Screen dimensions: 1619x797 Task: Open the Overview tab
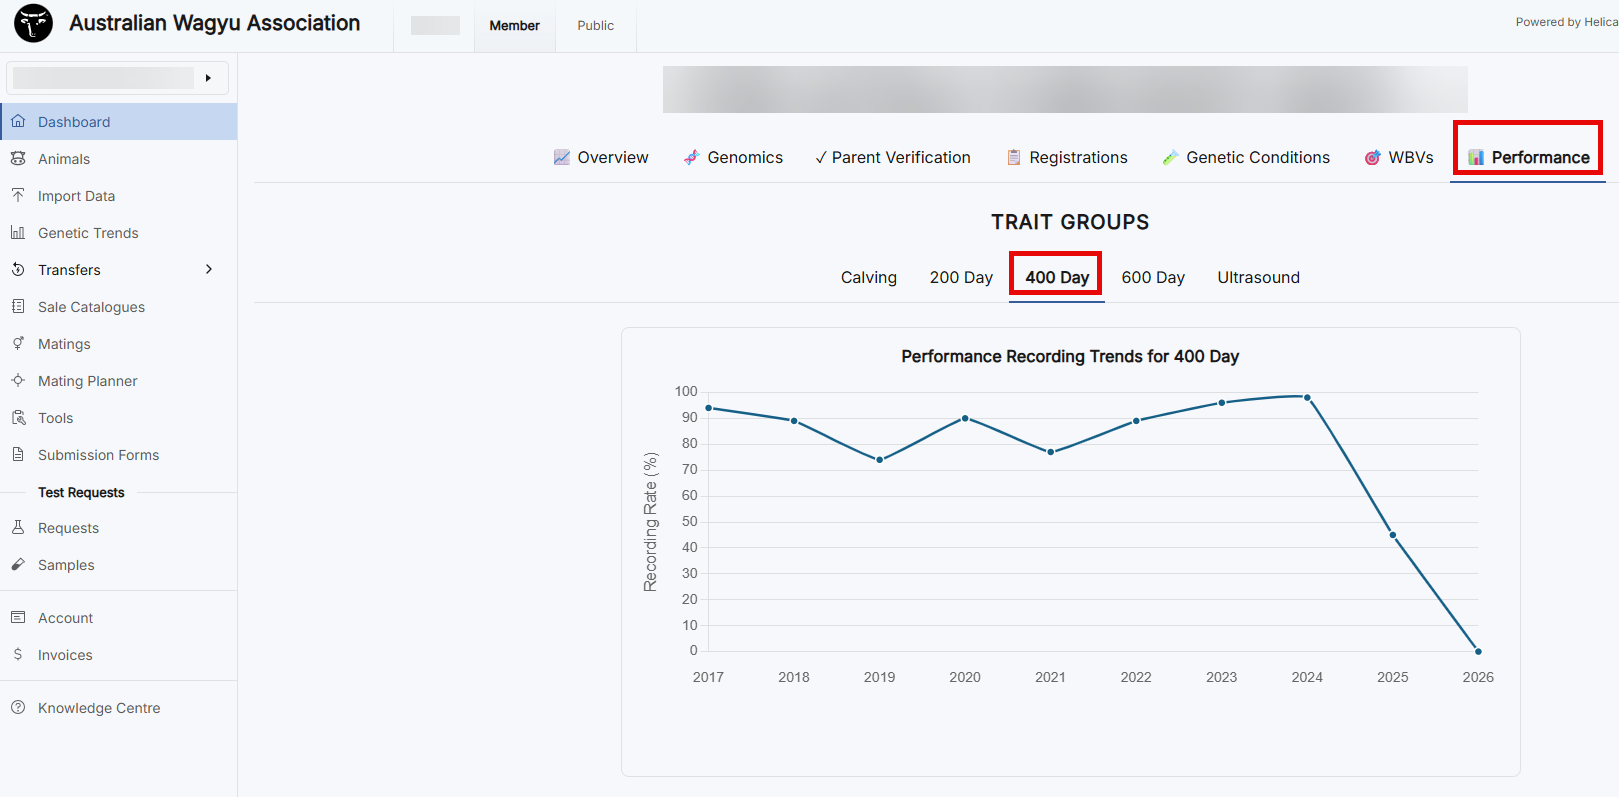click(x=601, y=158)
